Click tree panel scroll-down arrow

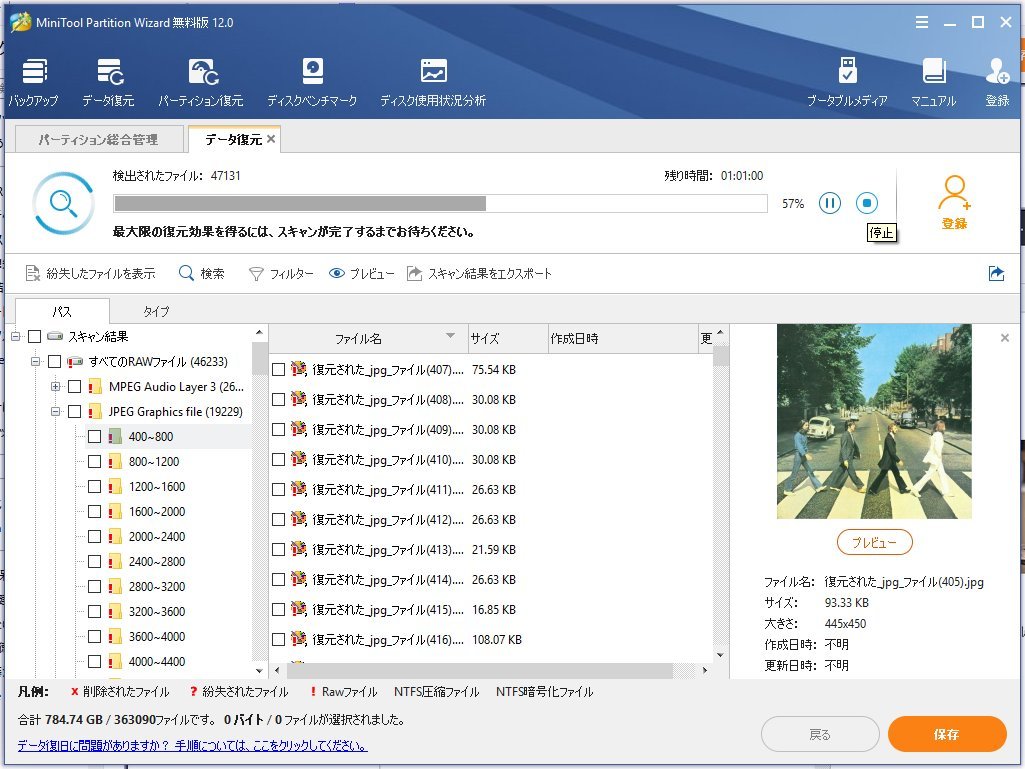point(259,671)
